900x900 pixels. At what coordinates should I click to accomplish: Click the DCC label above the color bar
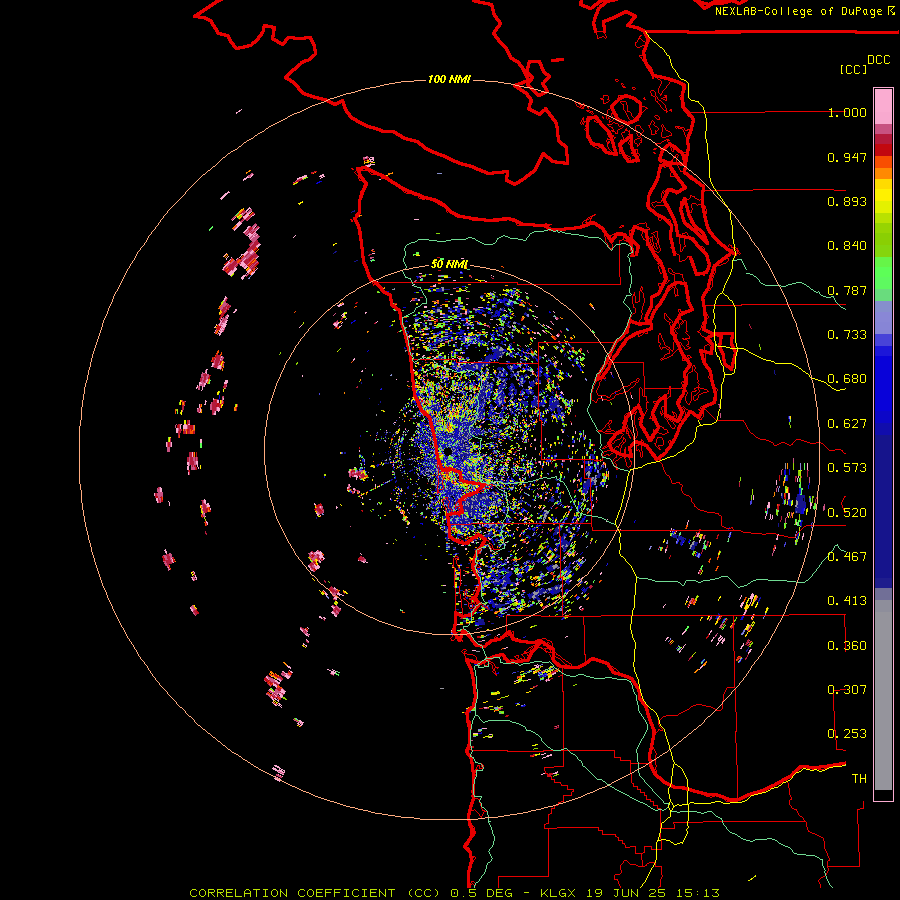click(878, 59)
